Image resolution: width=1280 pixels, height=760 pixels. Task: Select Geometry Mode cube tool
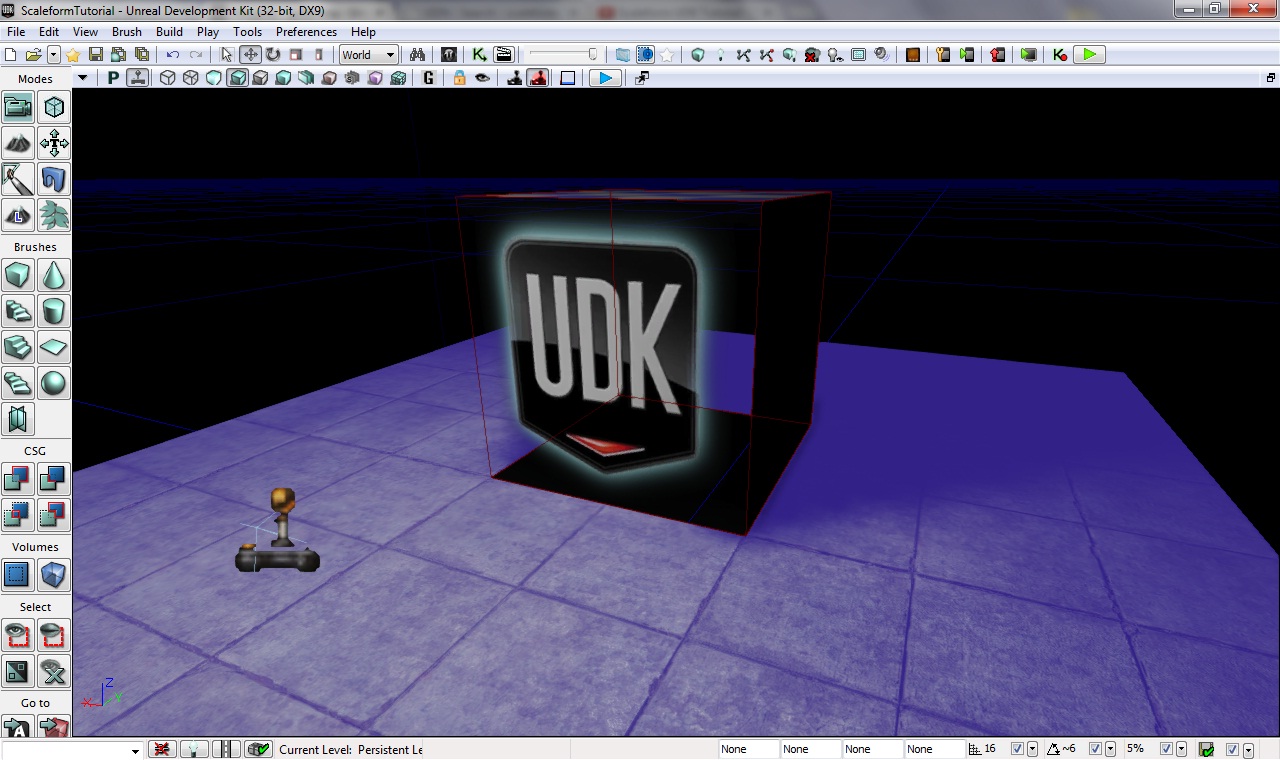click(54, 107)
